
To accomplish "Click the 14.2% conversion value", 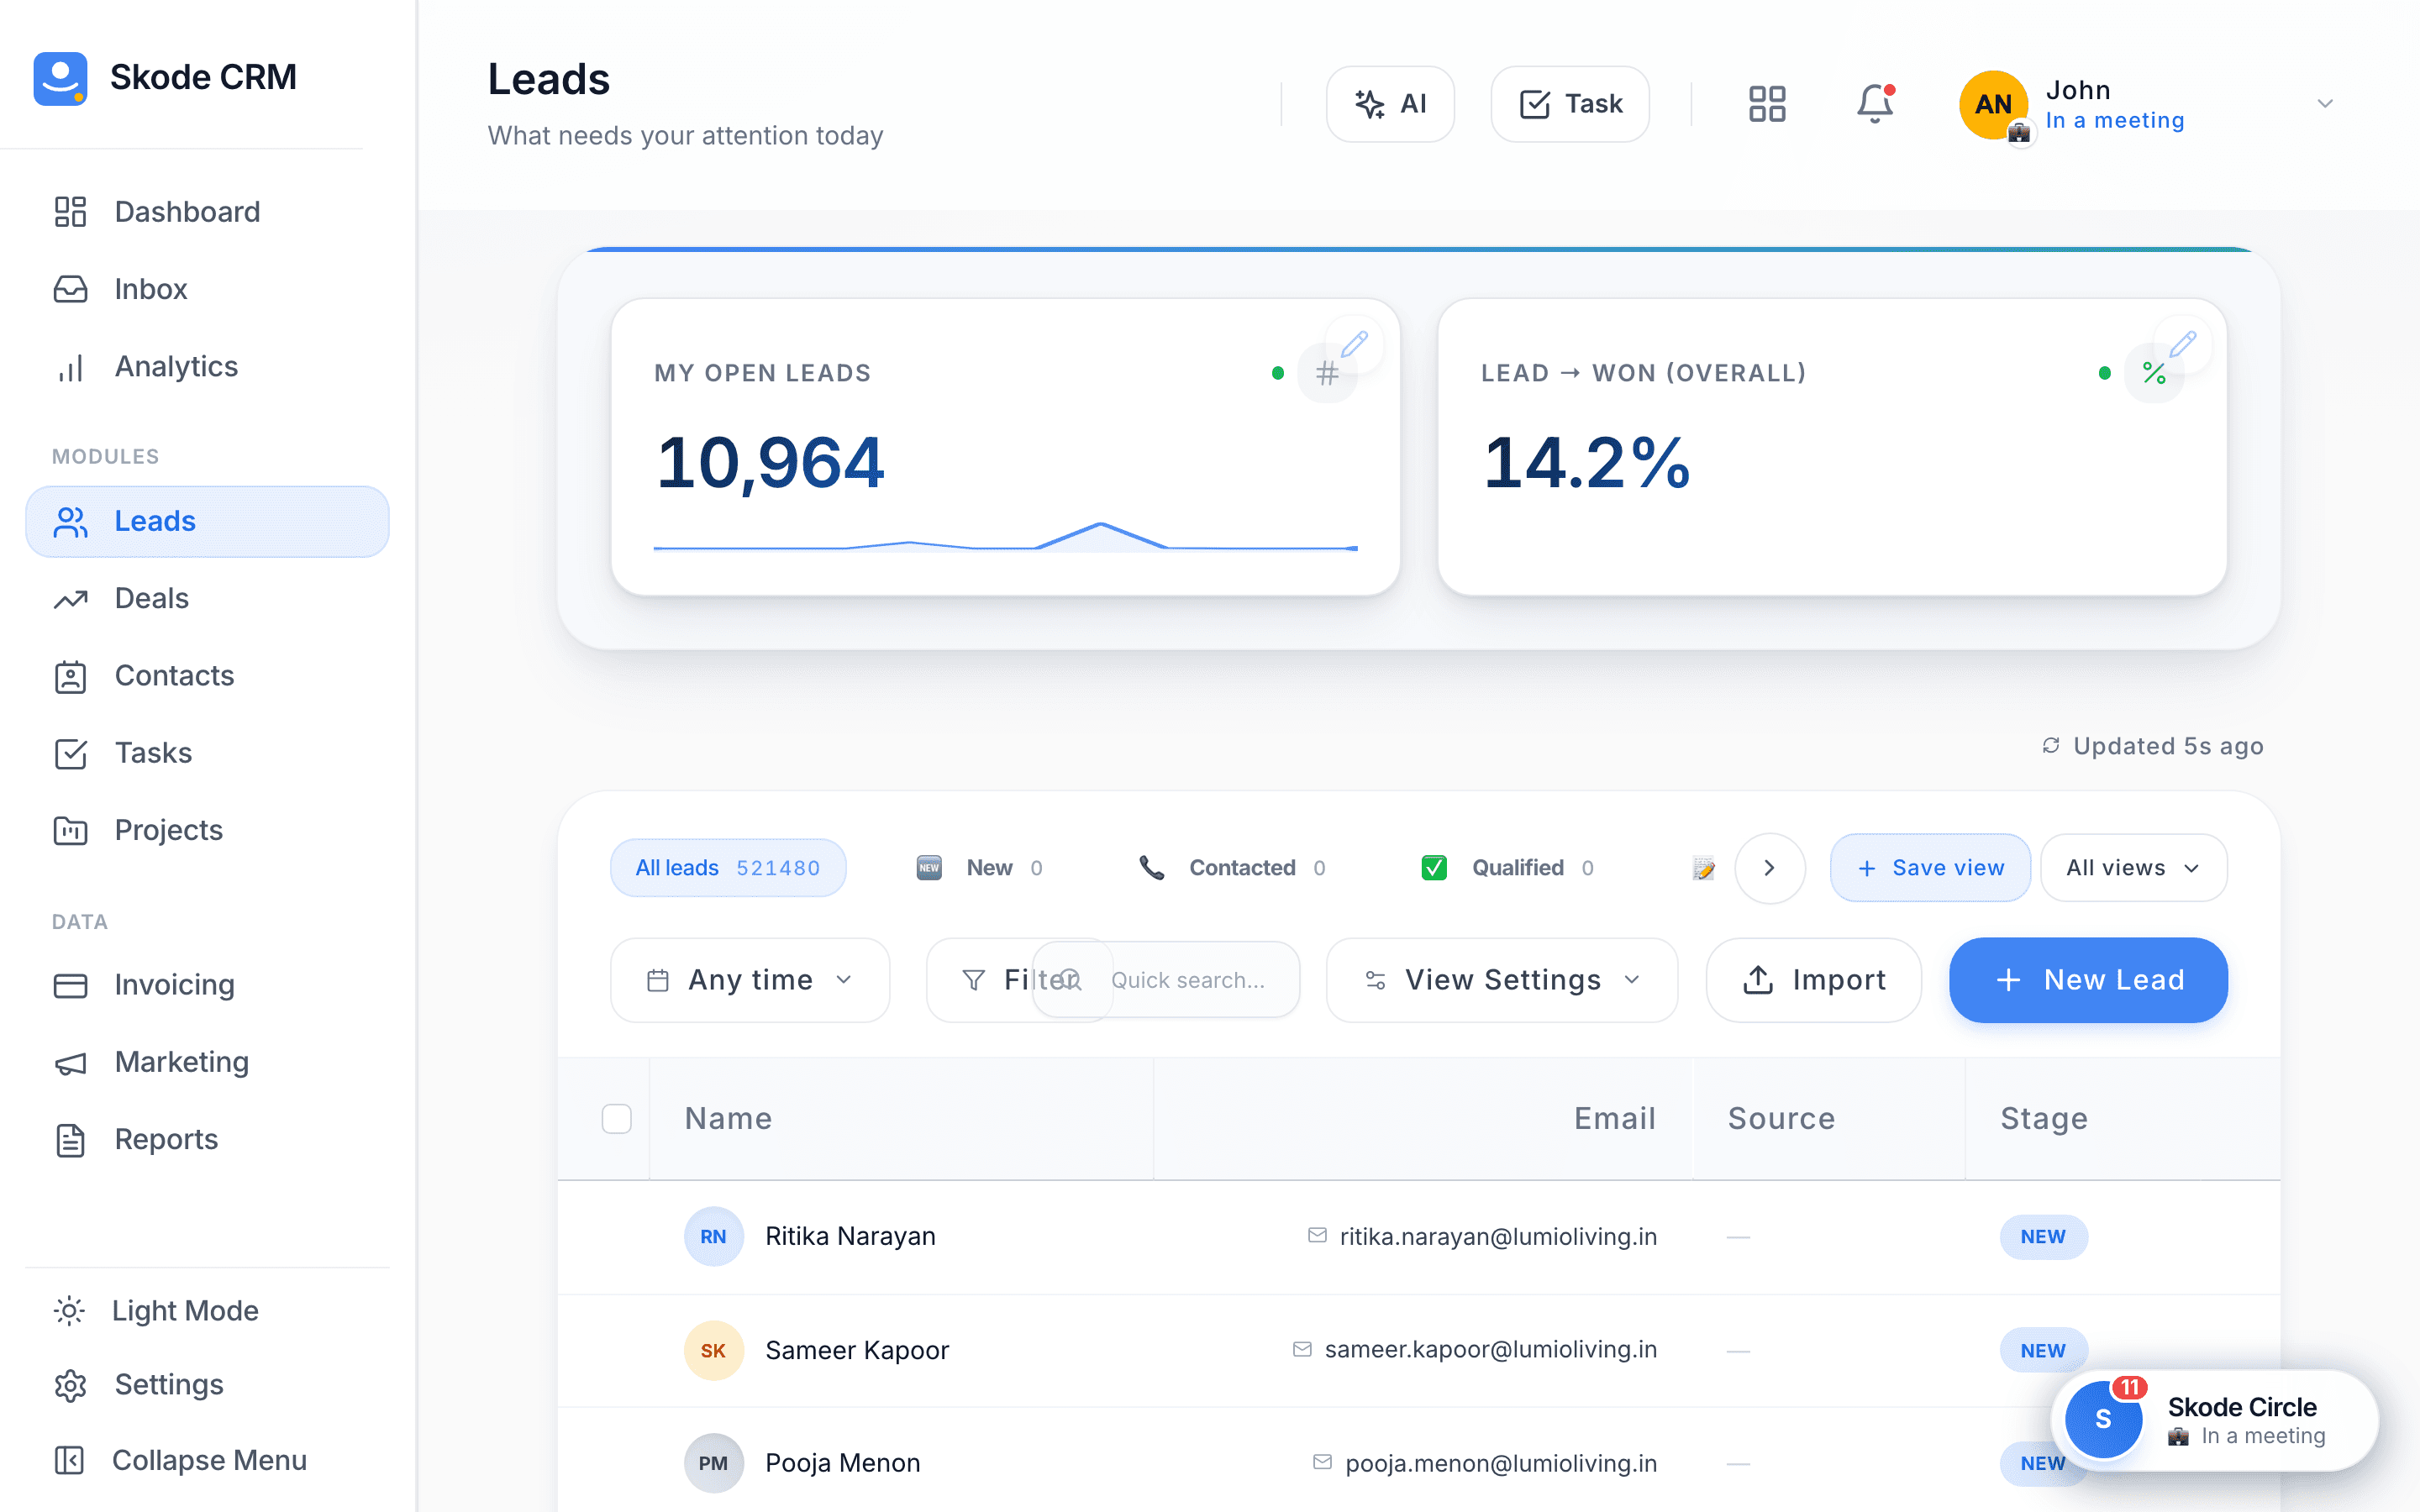I will [x=1587, y=464].
